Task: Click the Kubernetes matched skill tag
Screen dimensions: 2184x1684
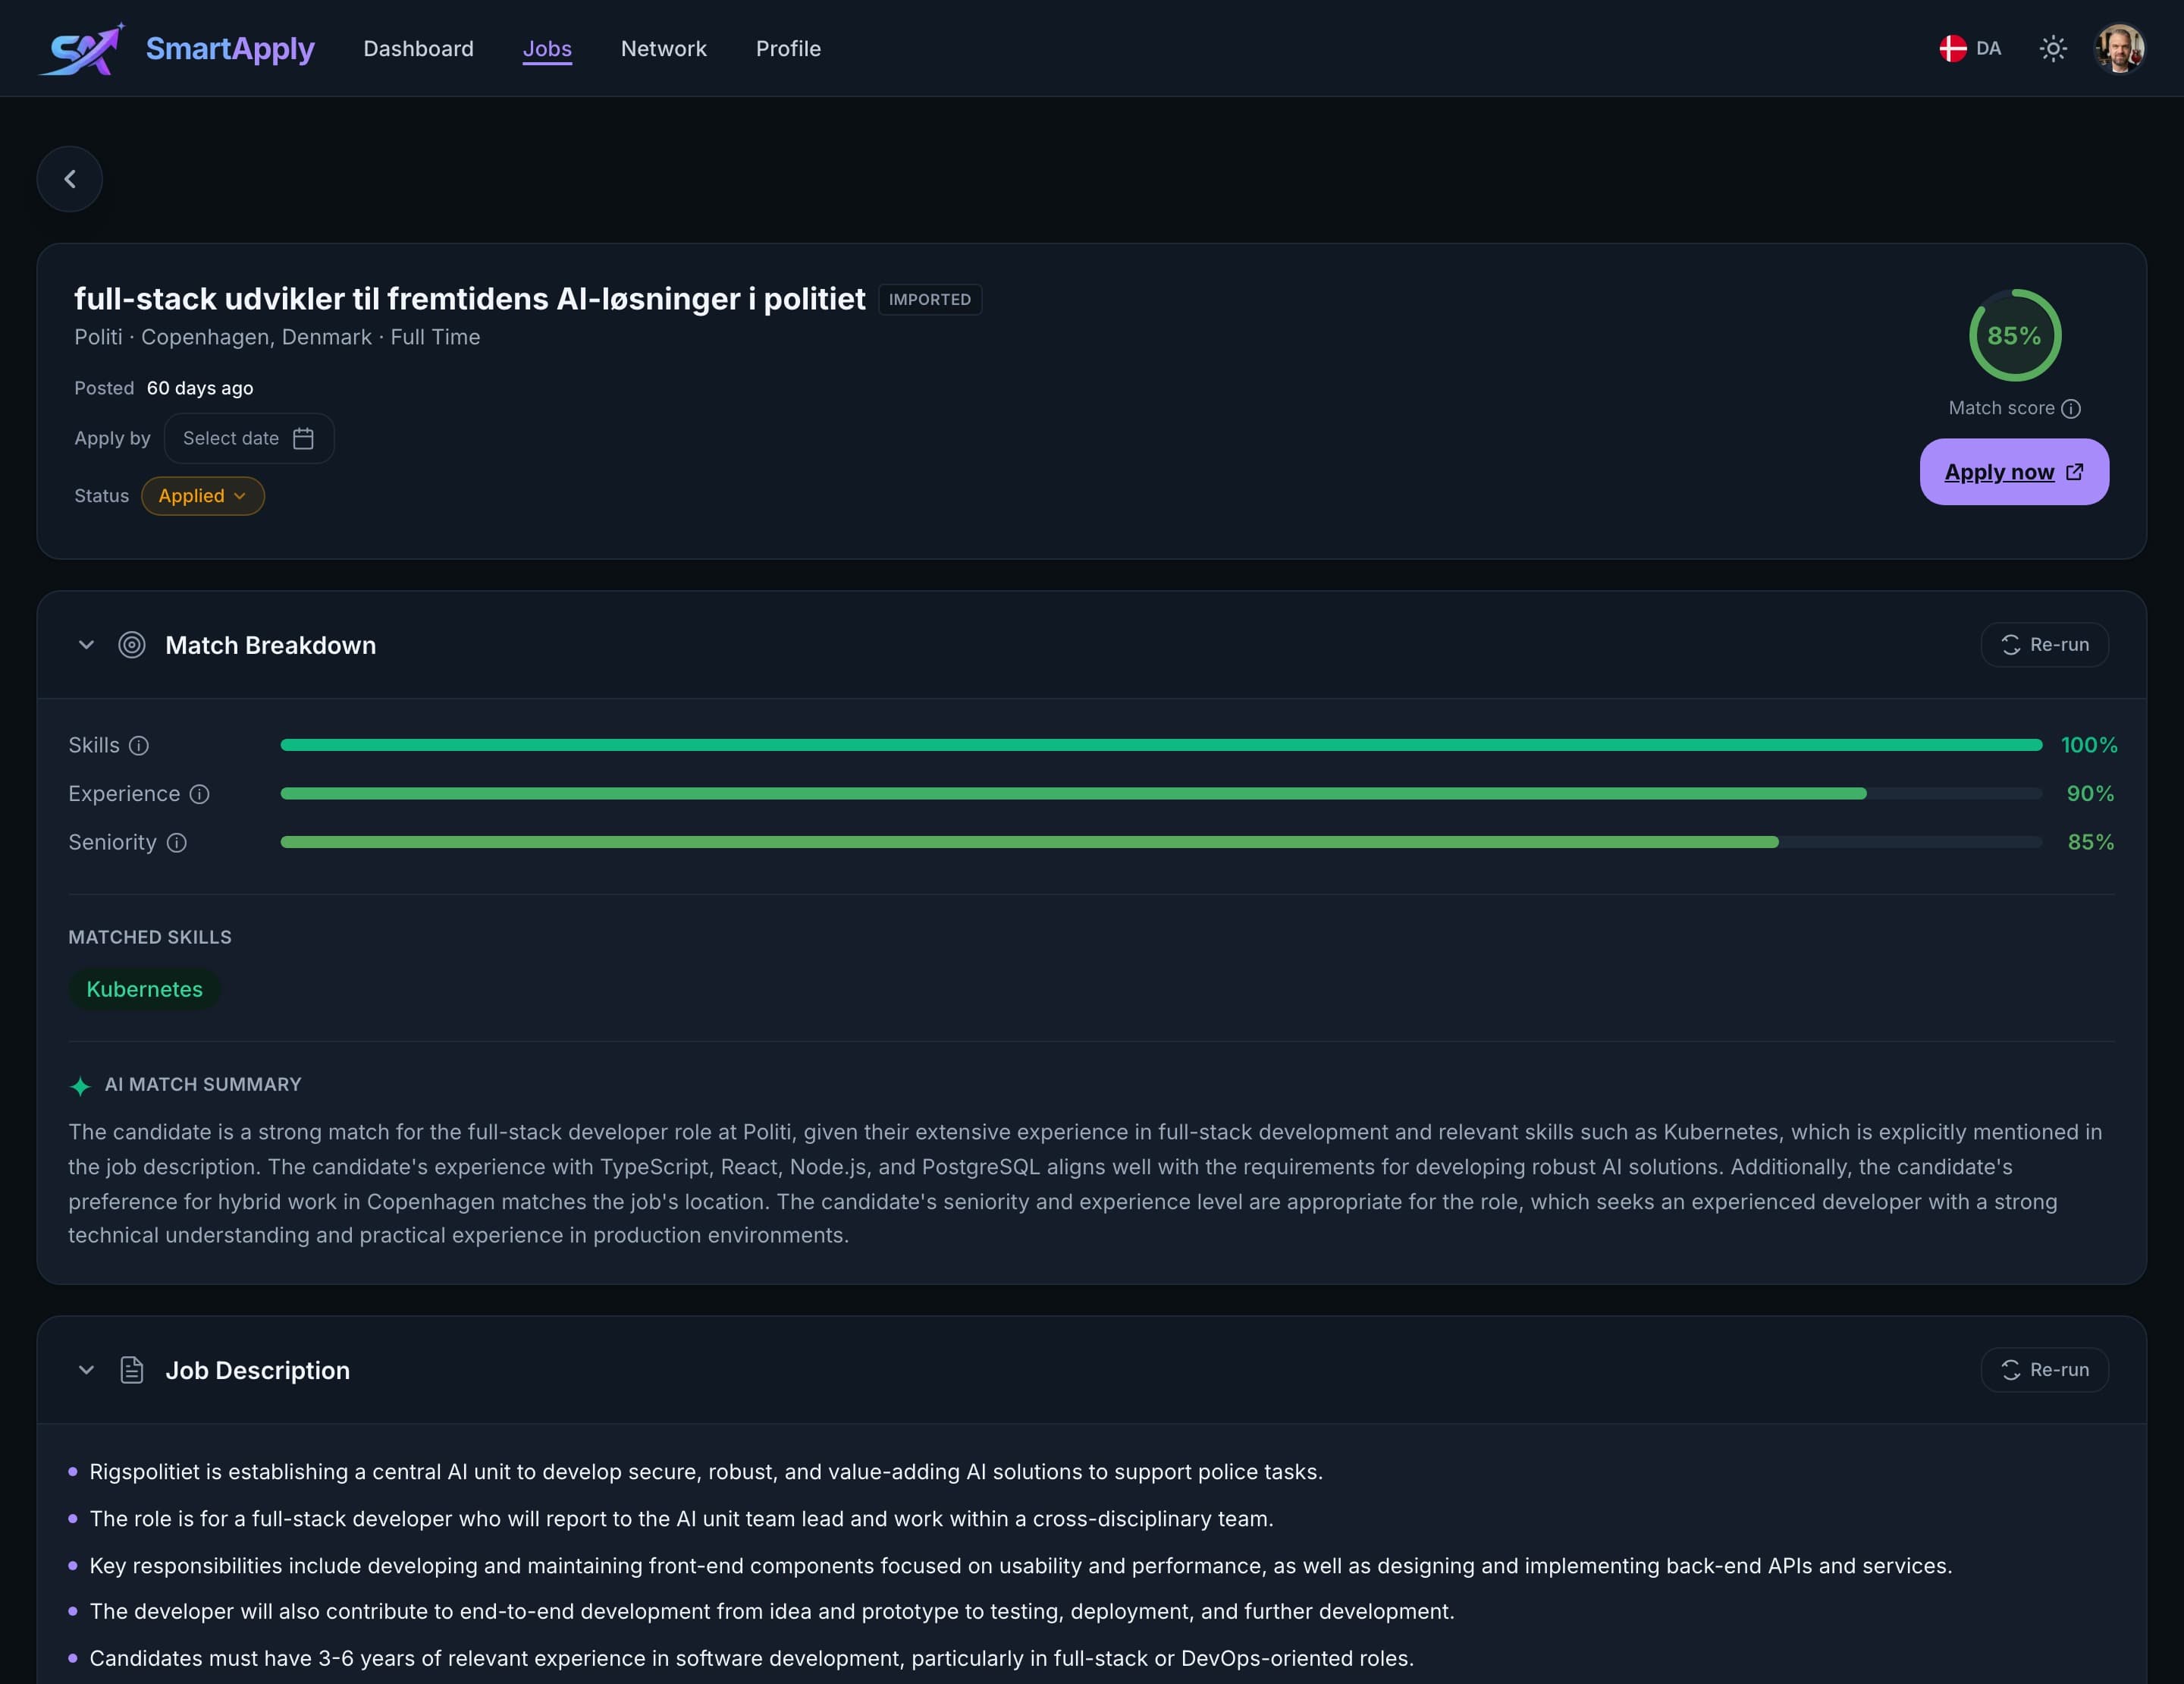Action: click(144, 989)
